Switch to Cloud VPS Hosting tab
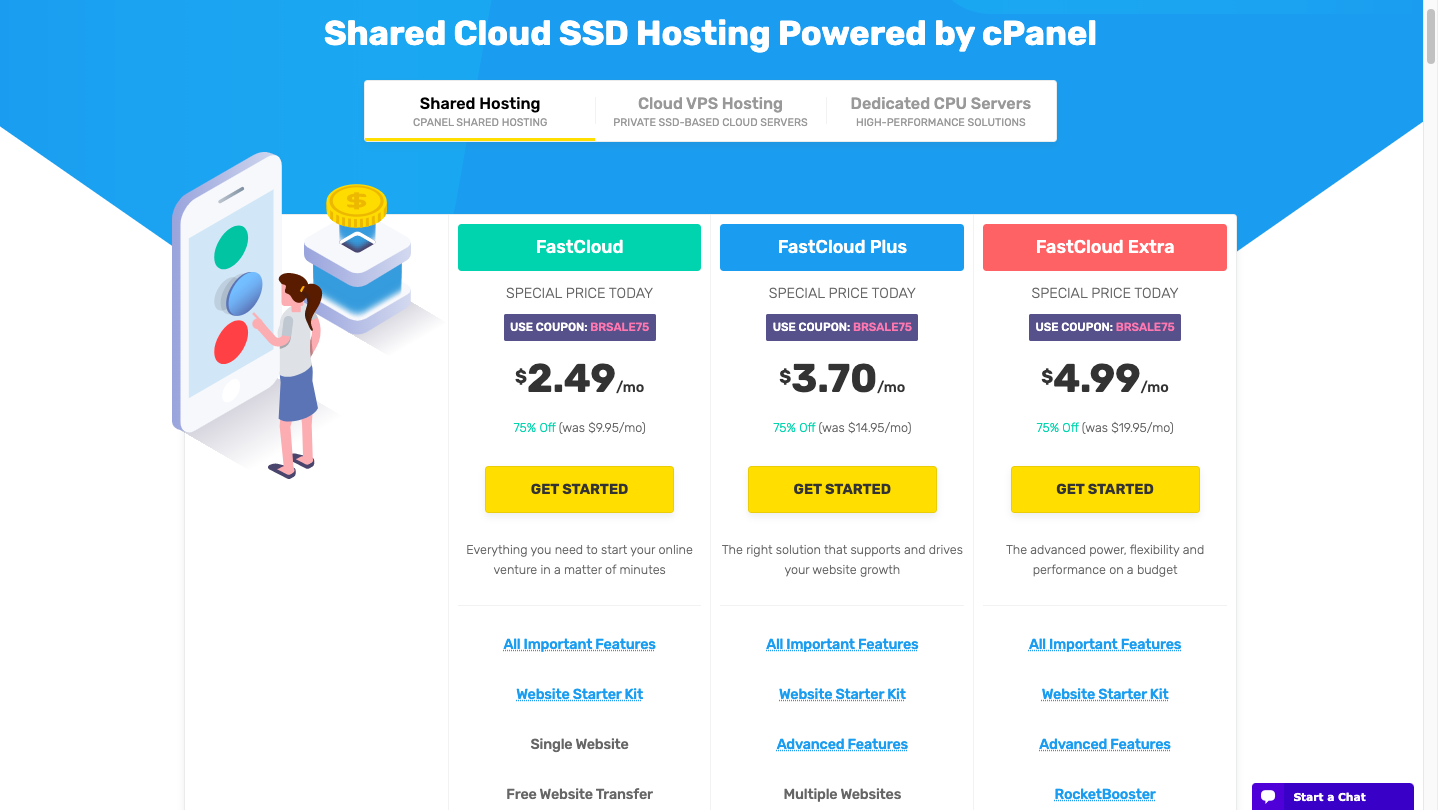Screen dimensions: 1438x810 pos(710,111)
